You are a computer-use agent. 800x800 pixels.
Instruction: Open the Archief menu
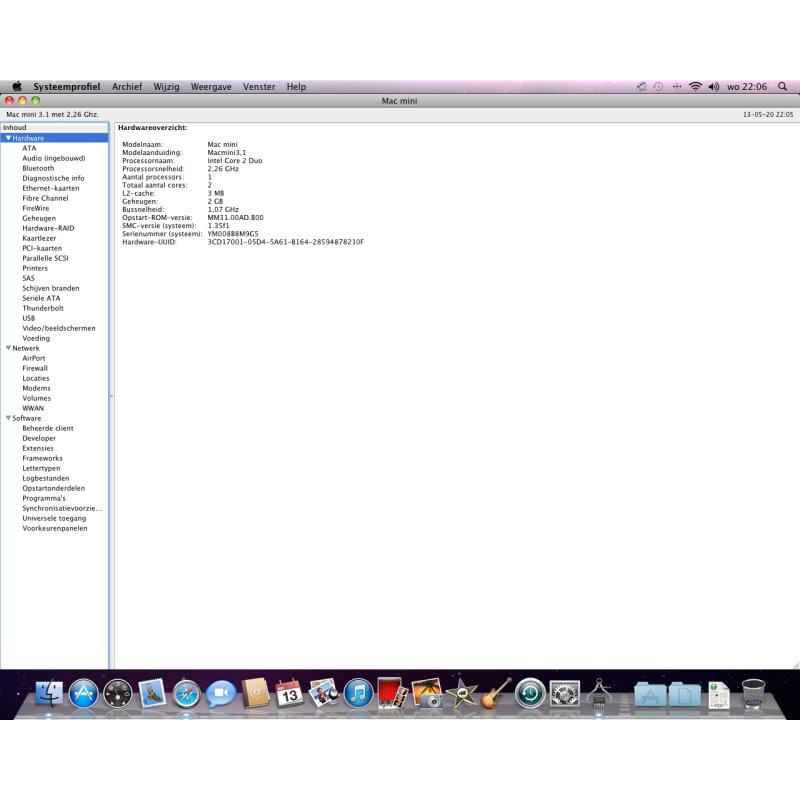127,87
